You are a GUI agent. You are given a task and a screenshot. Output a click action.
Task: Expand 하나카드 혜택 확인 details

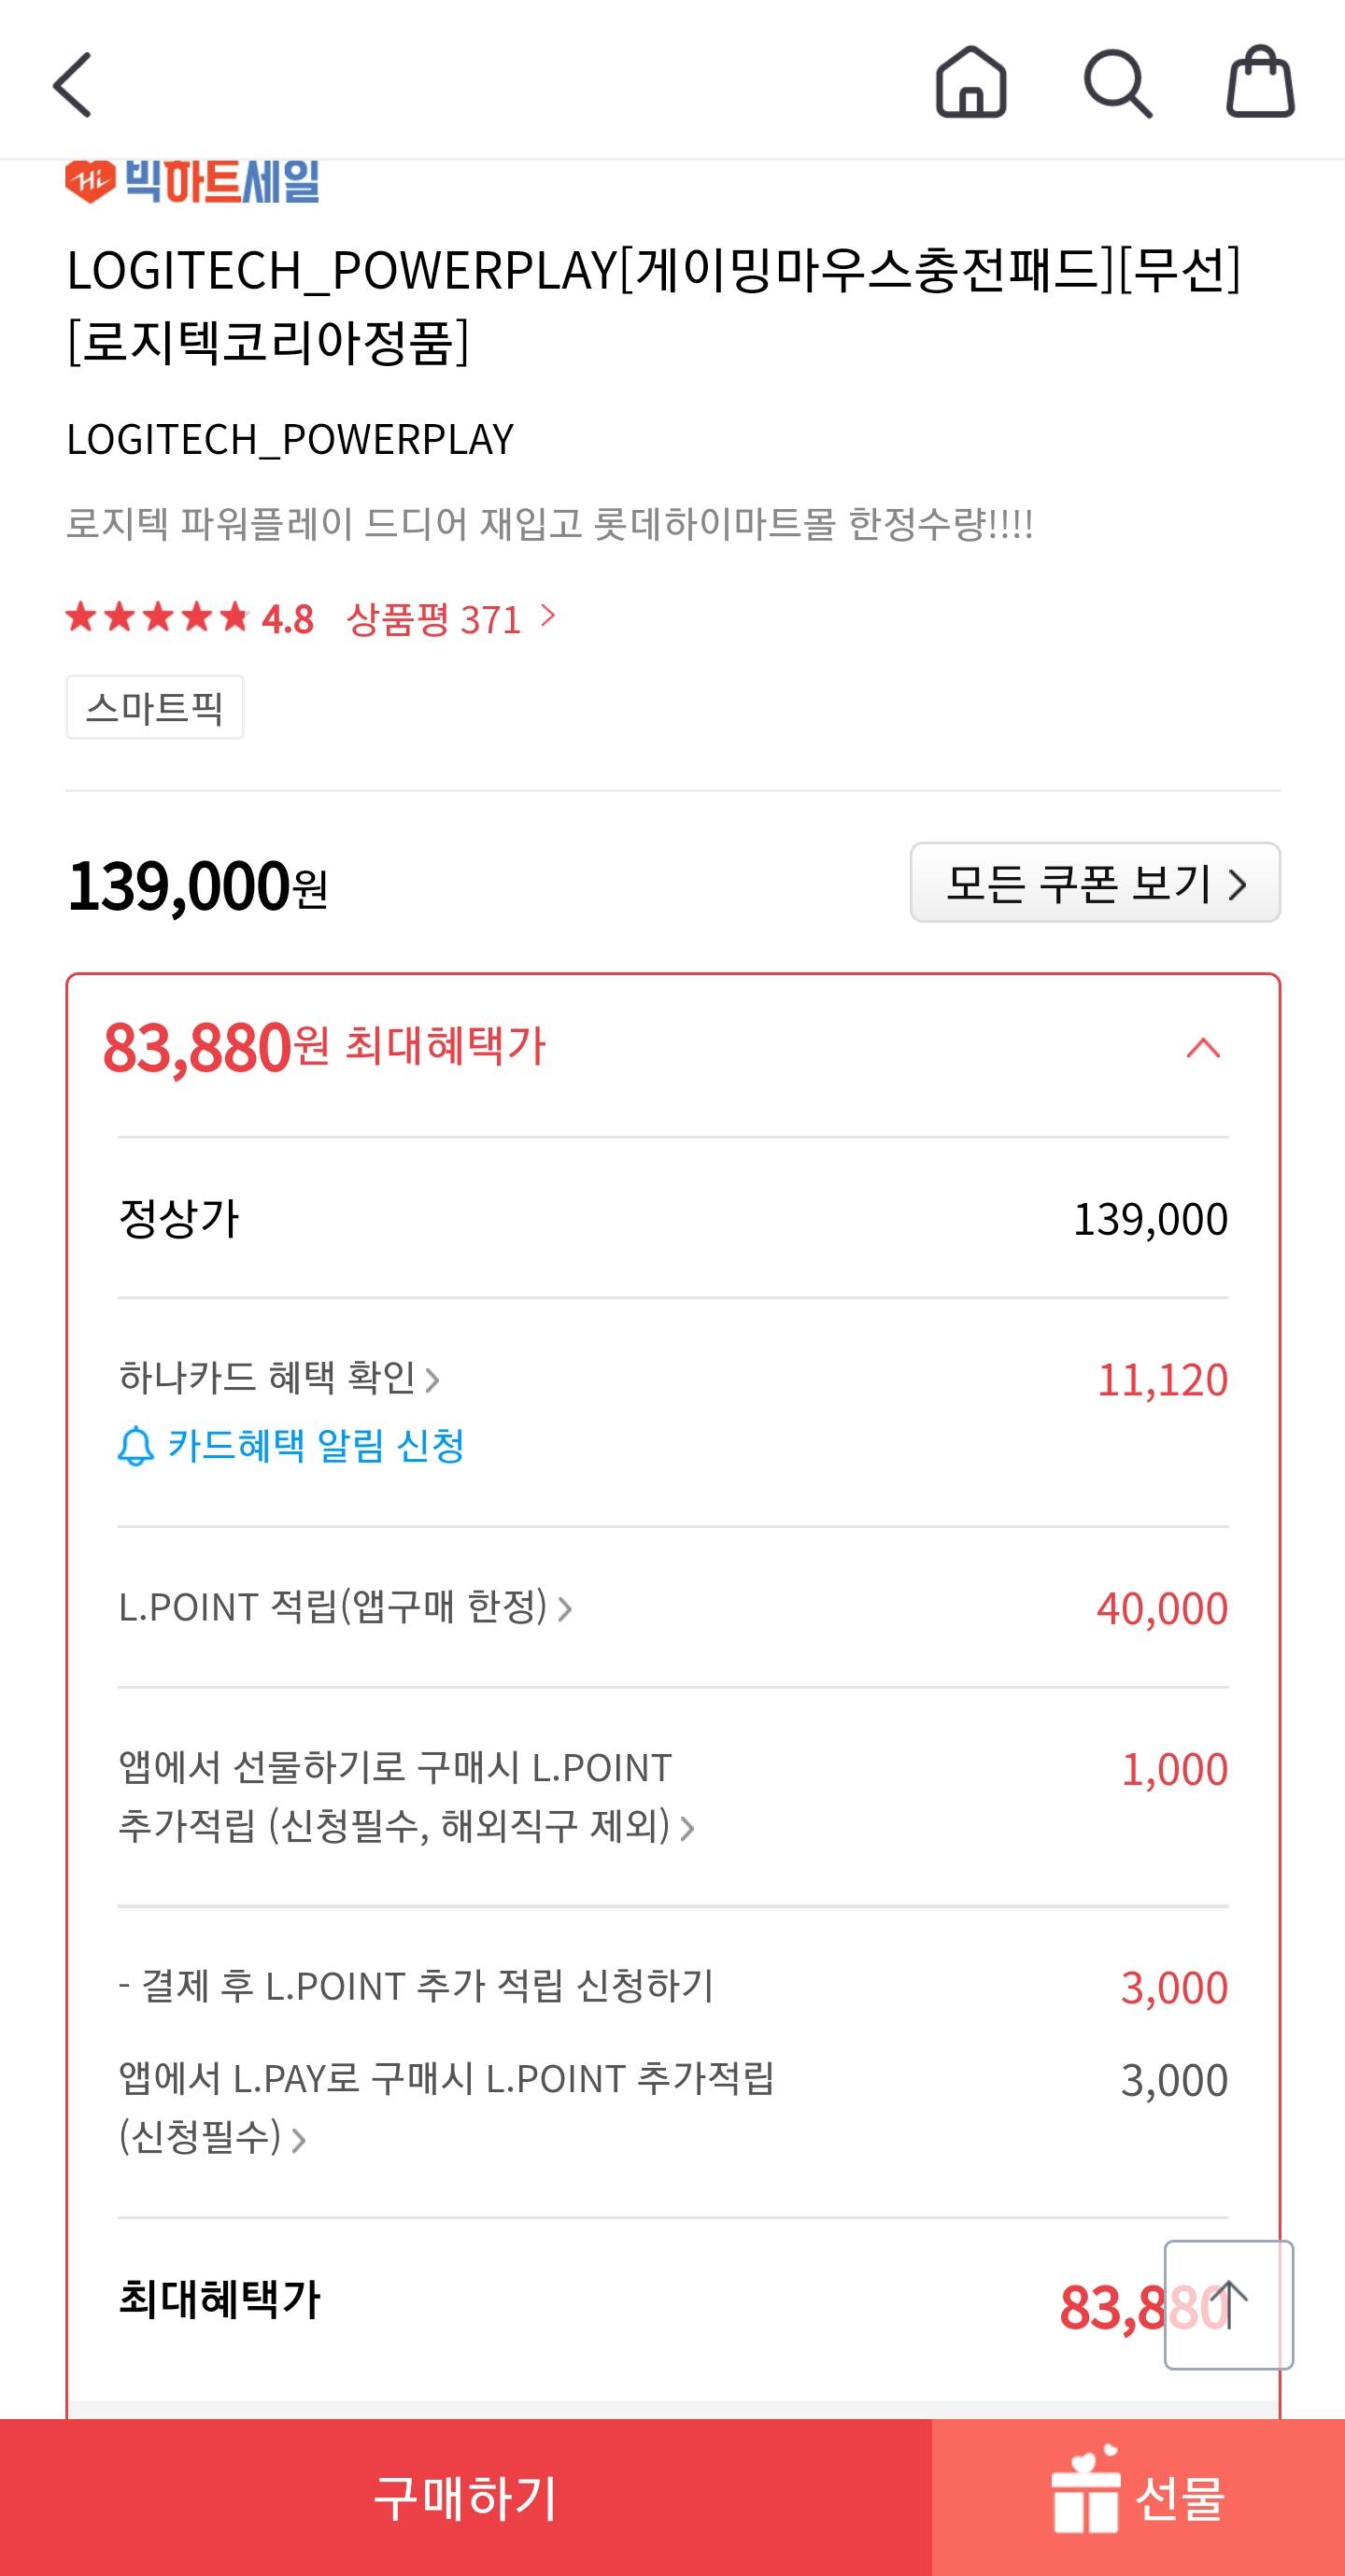(279, 1378)
